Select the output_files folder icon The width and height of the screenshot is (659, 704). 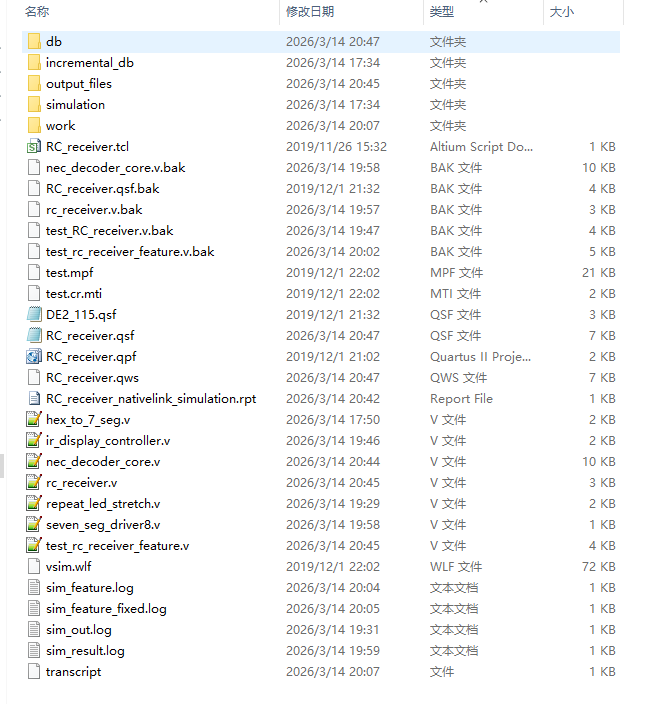pos(34,84)
